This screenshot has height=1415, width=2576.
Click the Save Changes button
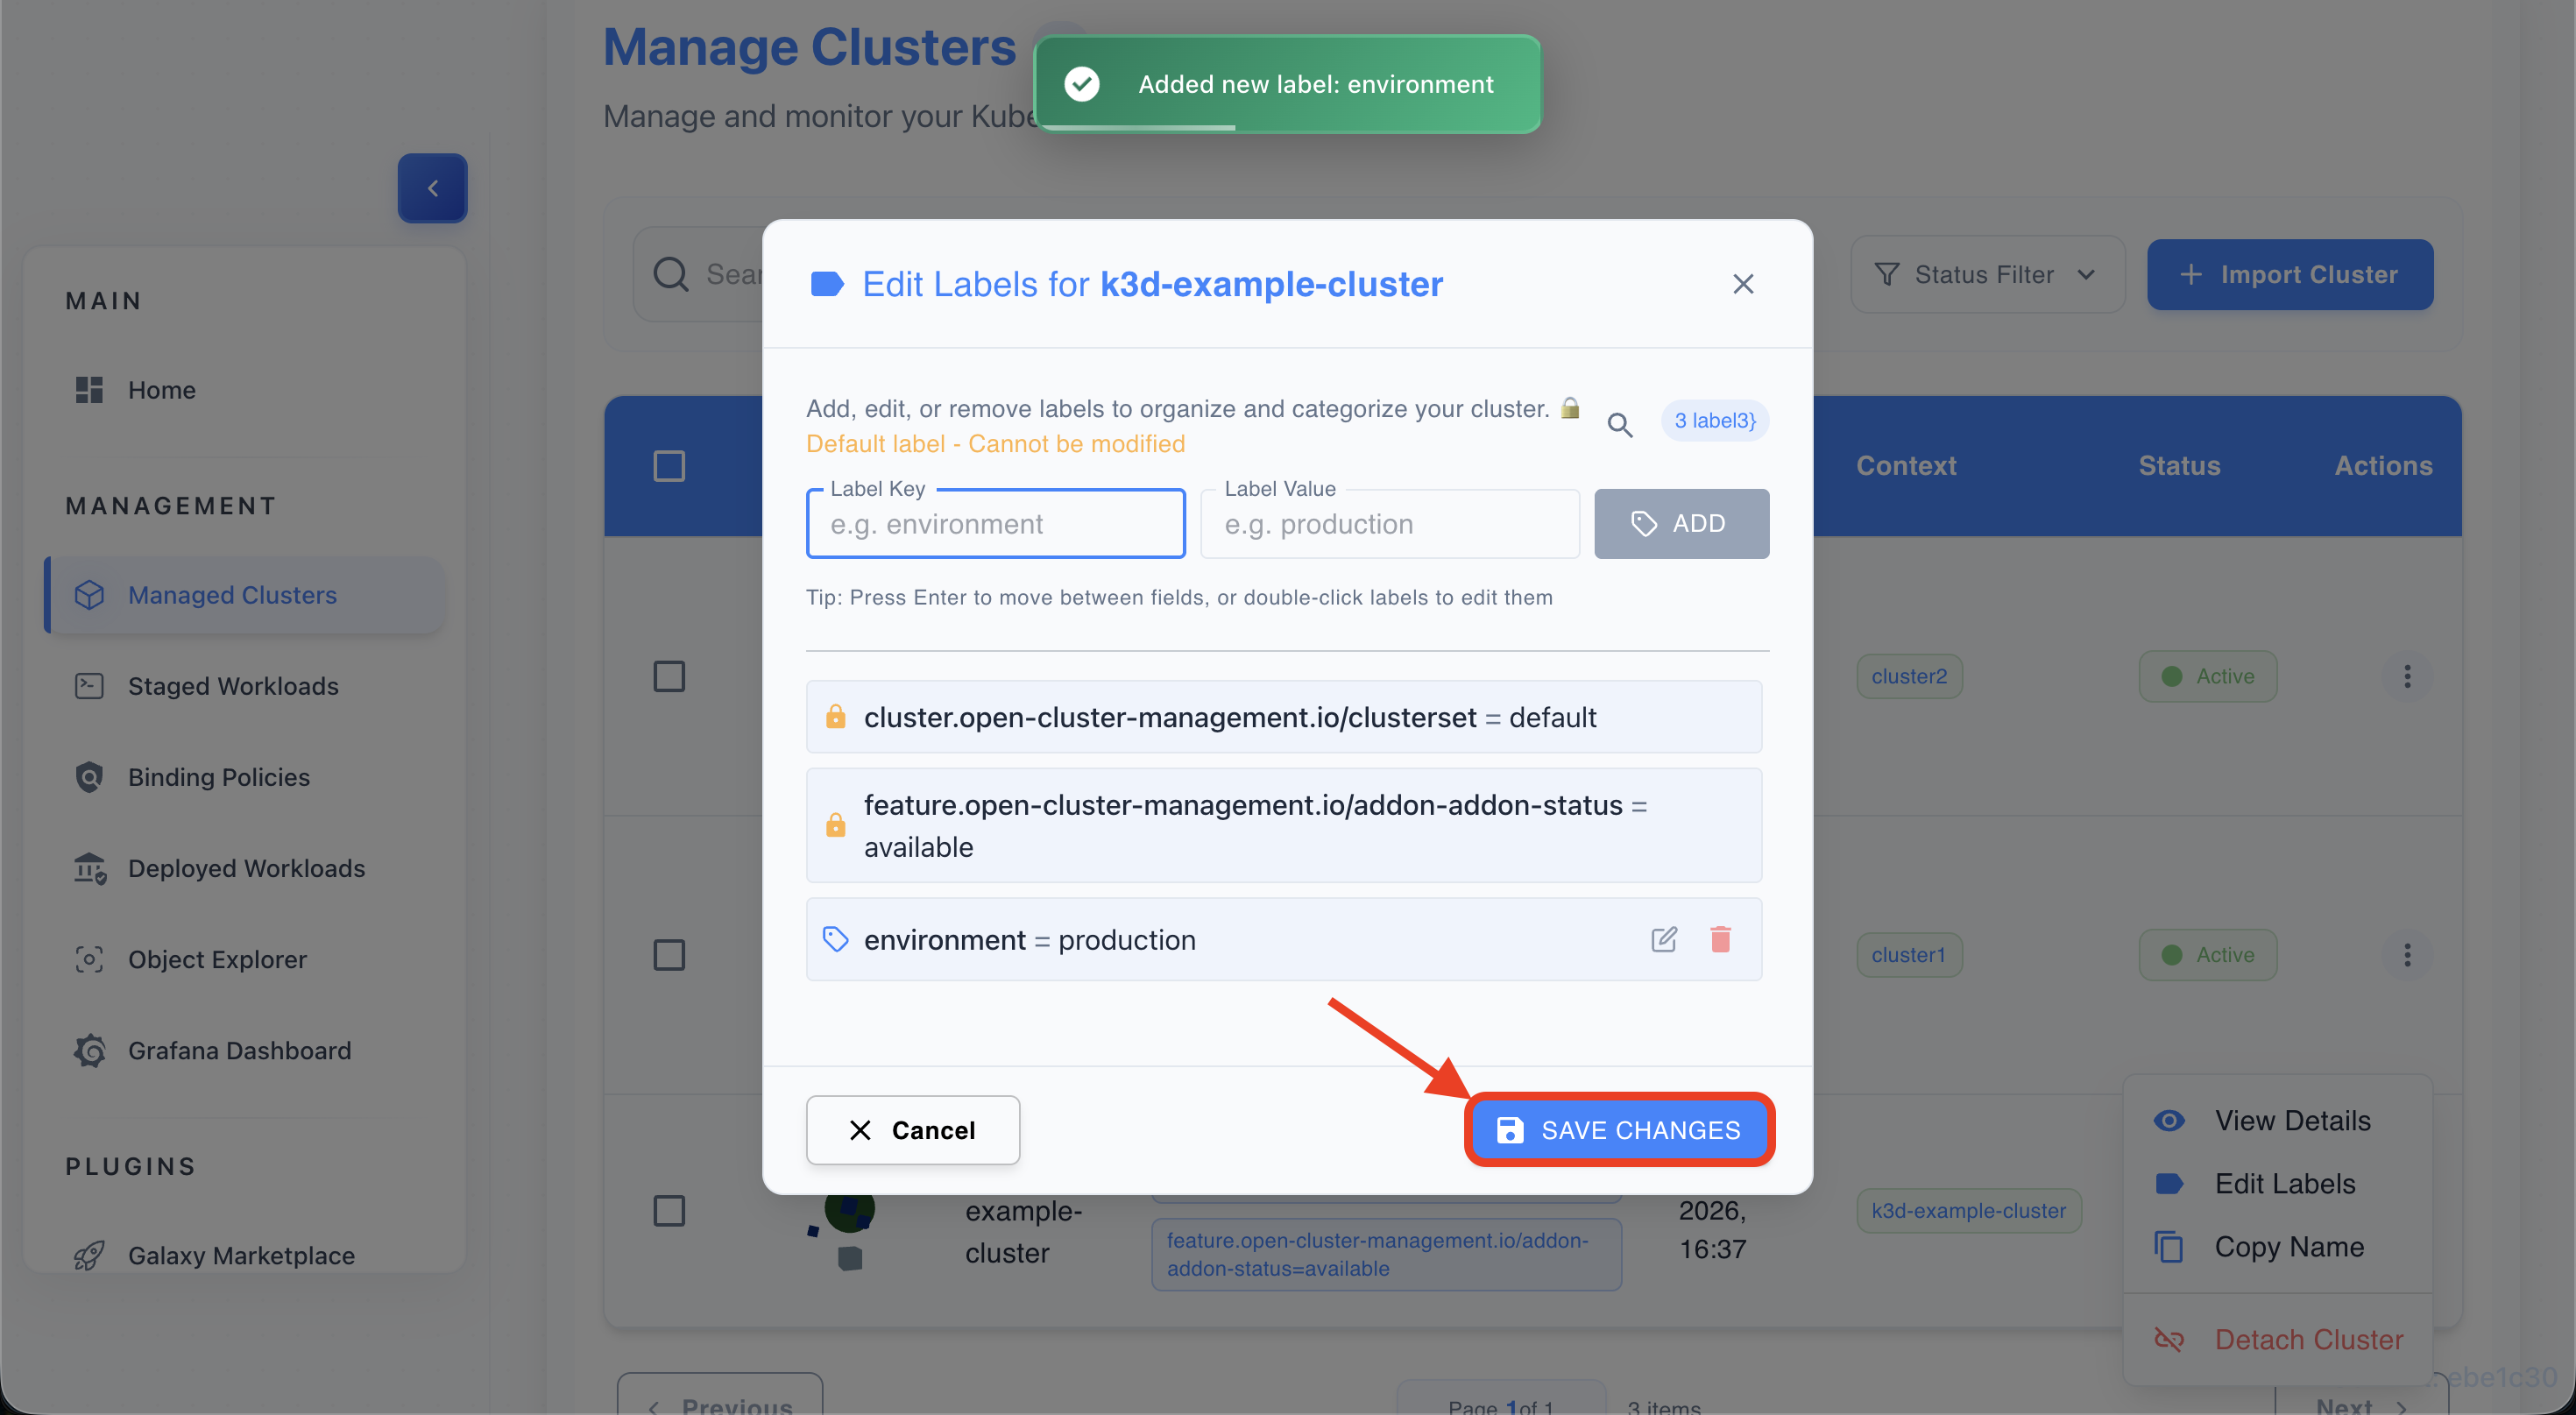pyautogui.click(x=1619, y=1129)
